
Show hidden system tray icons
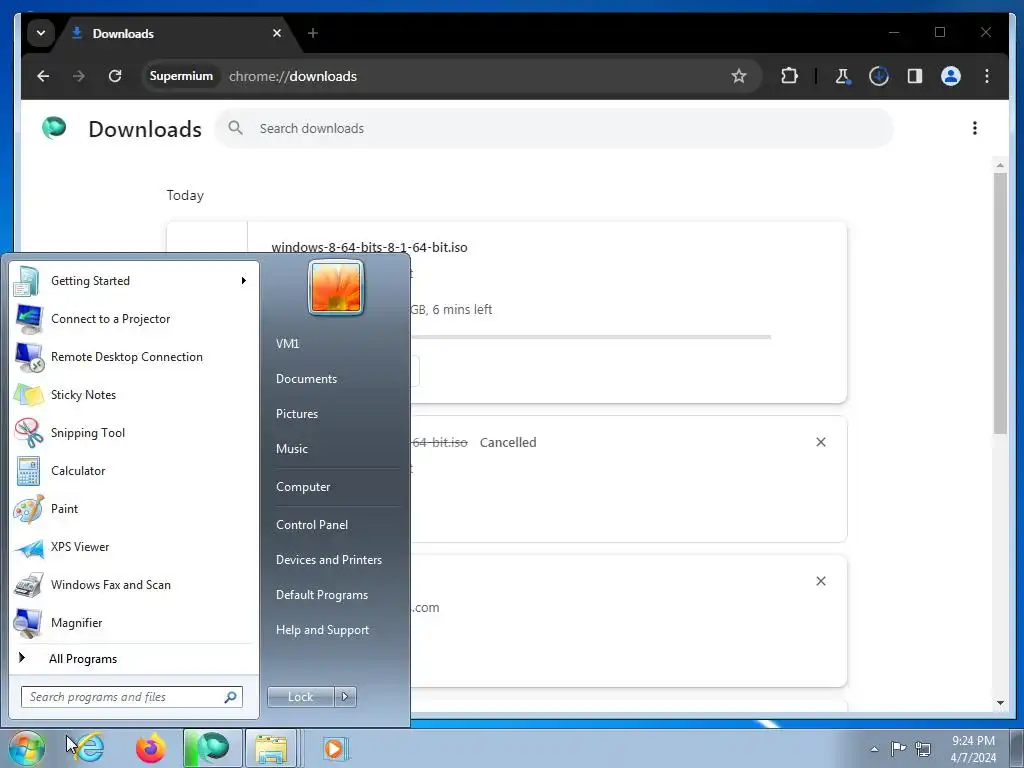(x=874, y=749)
